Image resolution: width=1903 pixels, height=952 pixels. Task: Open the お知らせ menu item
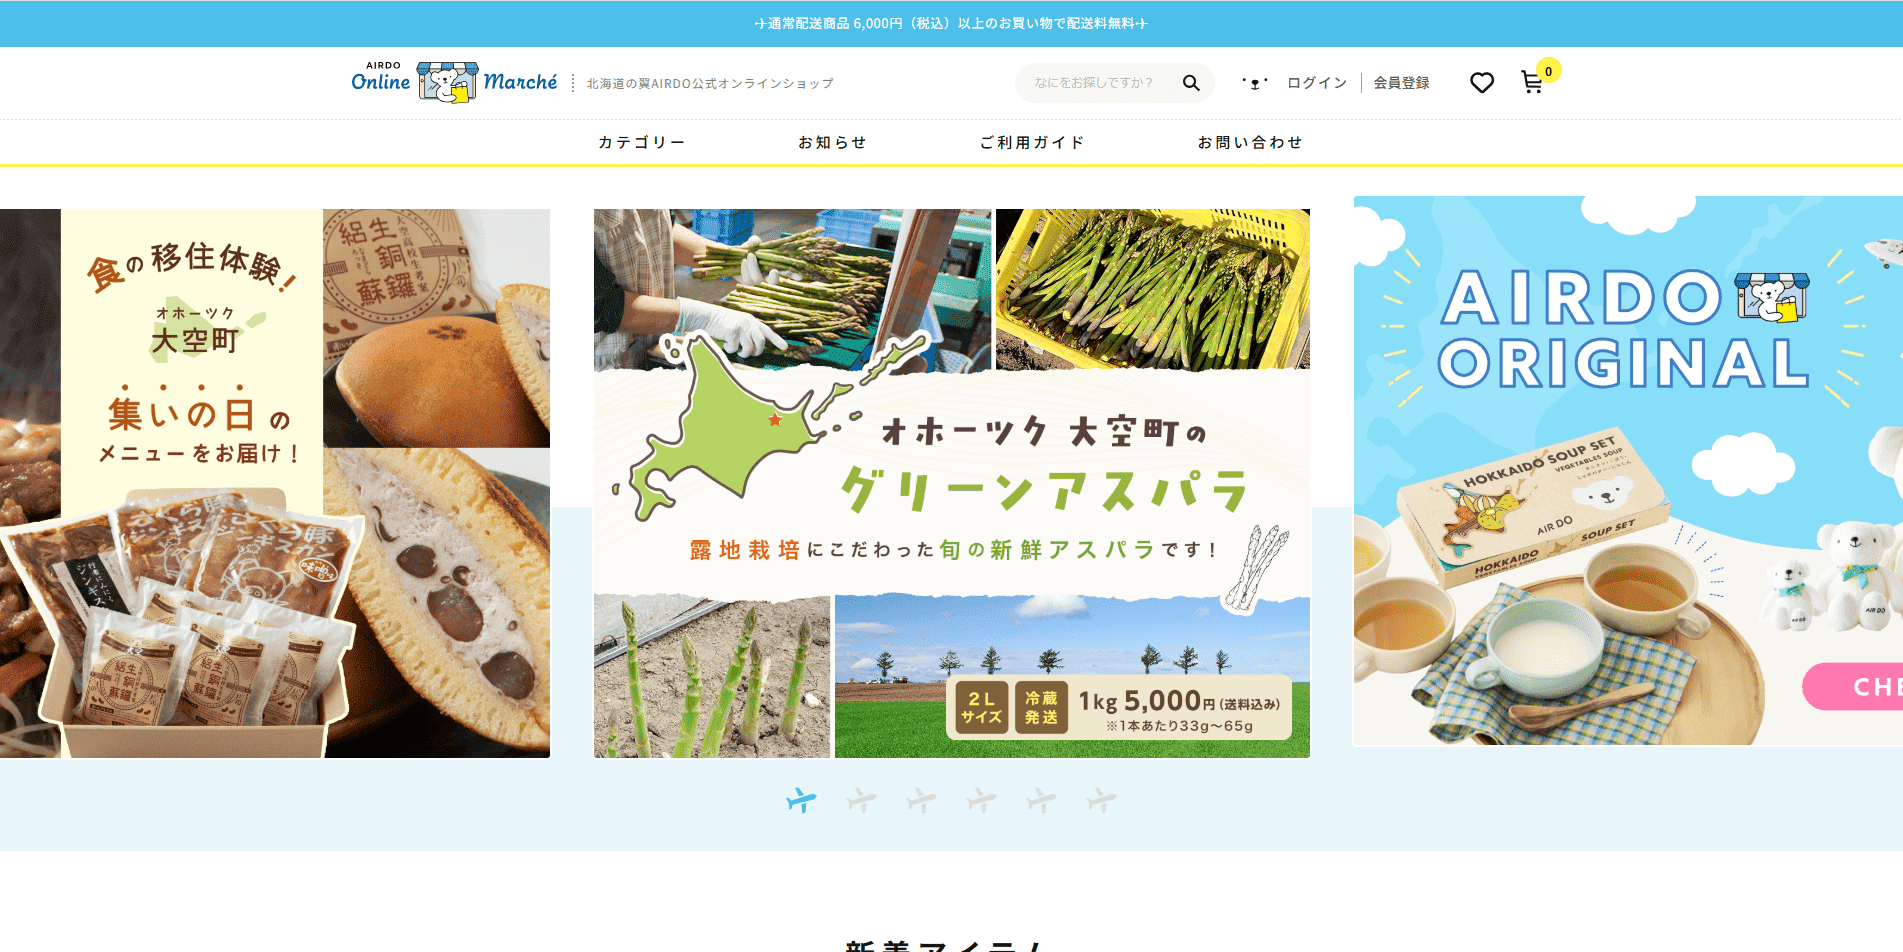[x=832, y=143]
